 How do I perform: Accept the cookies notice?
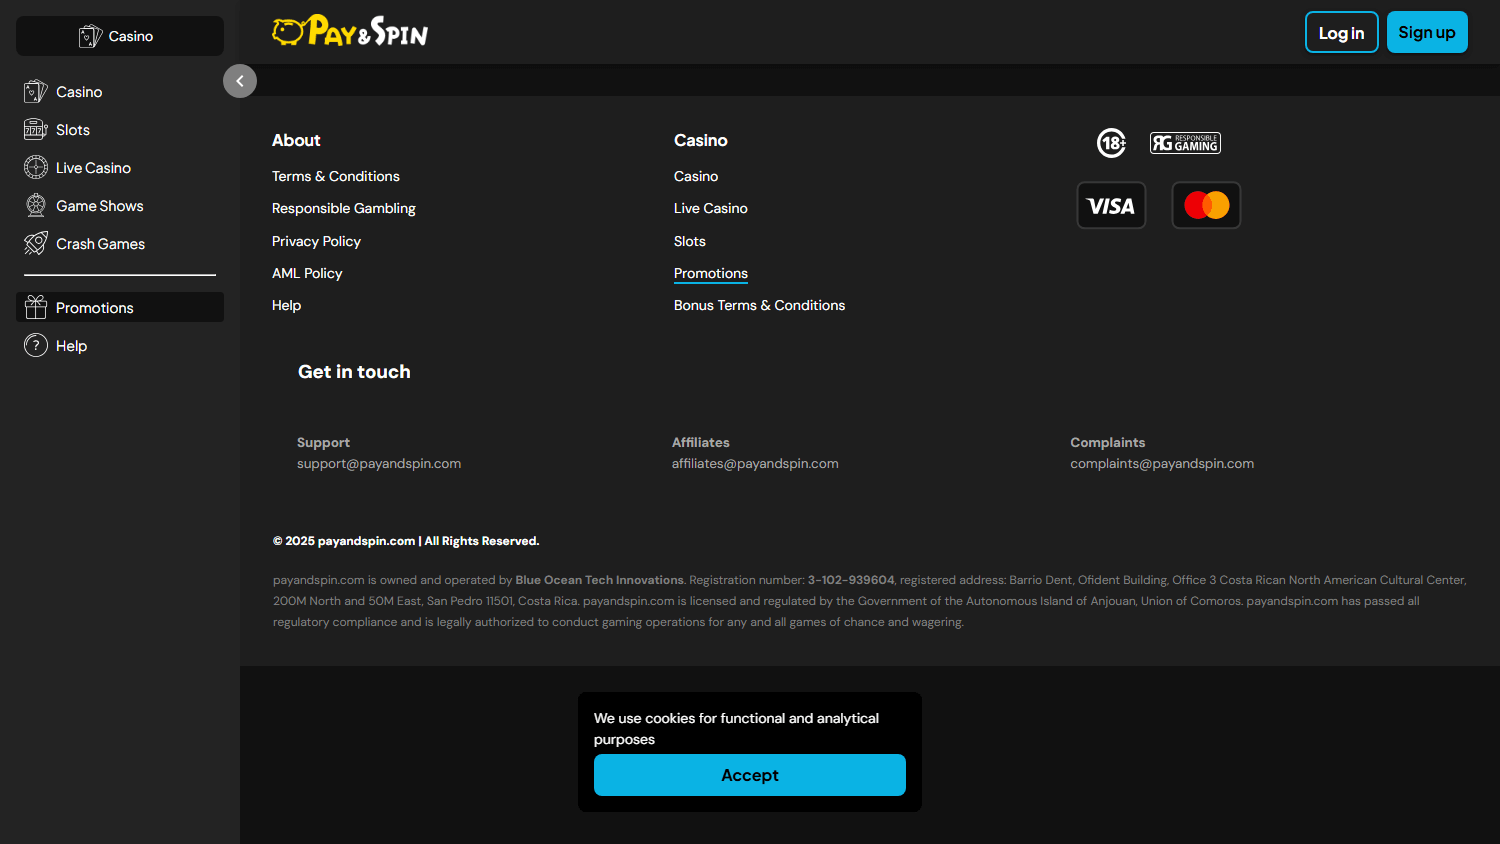tap(750, 775)
